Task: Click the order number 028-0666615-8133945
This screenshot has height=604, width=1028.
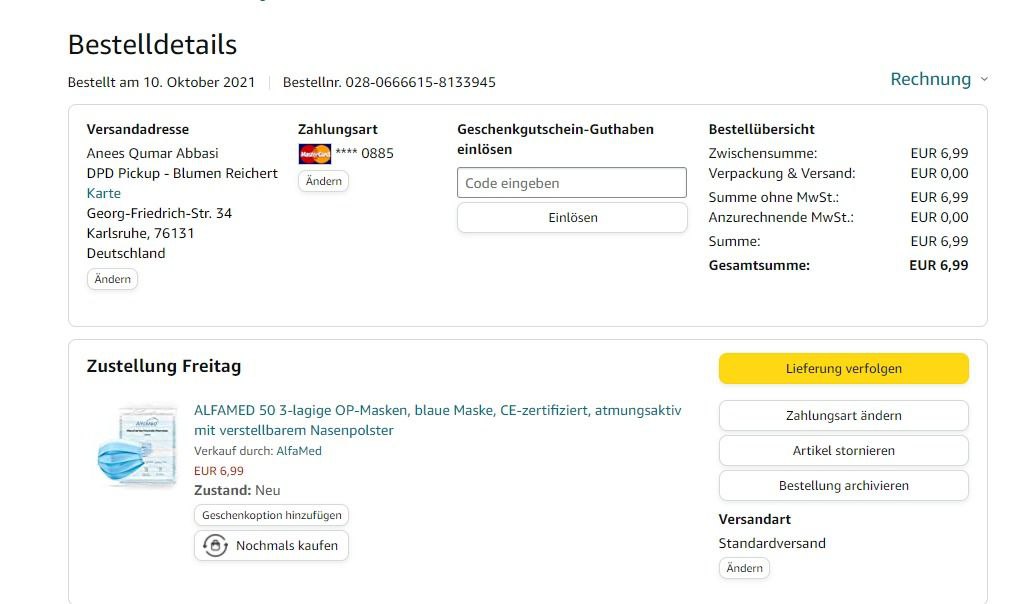Action: click(420, 82)
